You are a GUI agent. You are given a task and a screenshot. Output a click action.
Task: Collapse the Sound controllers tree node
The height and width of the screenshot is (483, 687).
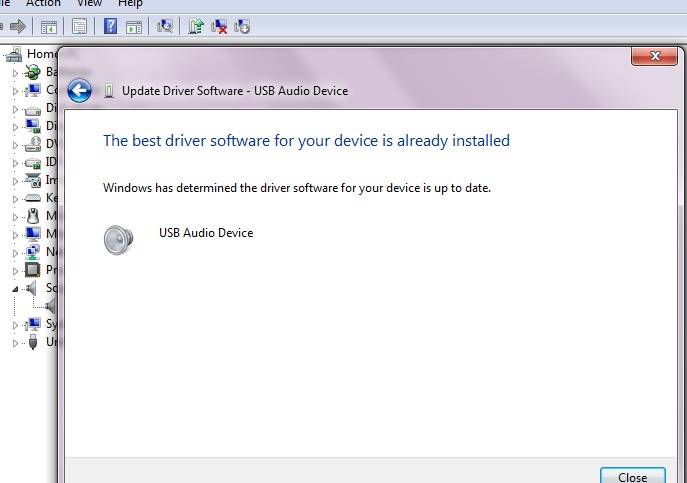[15, 289]
